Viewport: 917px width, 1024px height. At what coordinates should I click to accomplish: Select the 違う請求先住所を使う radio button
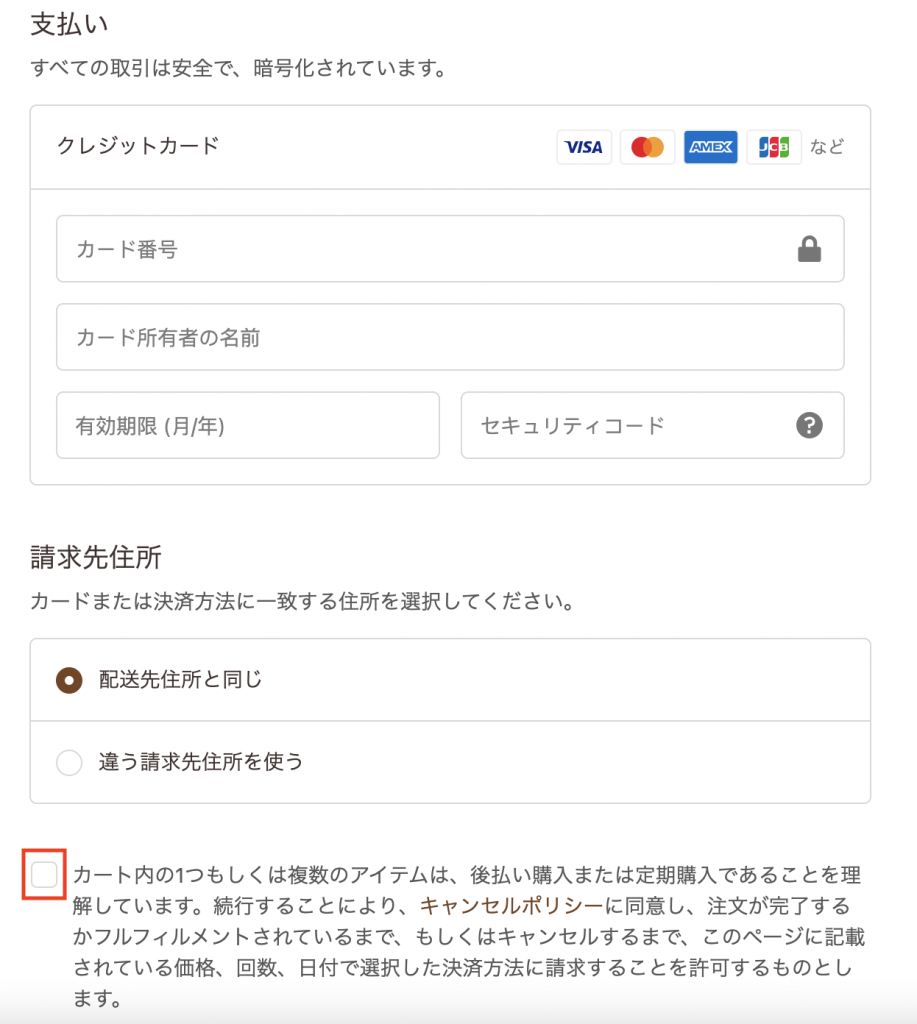pos(69,763)
